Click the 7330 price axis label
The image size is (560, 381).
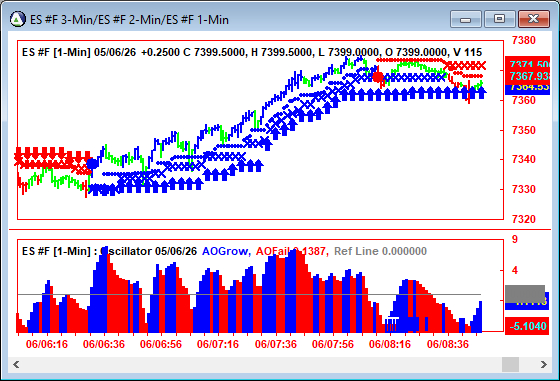point(524,189)
